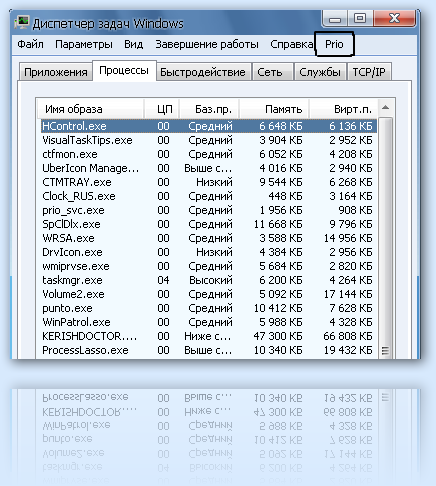Viewport: 436px width, 486px height.
Task: Select the HControl.exe process row
Action: [209, 126]
